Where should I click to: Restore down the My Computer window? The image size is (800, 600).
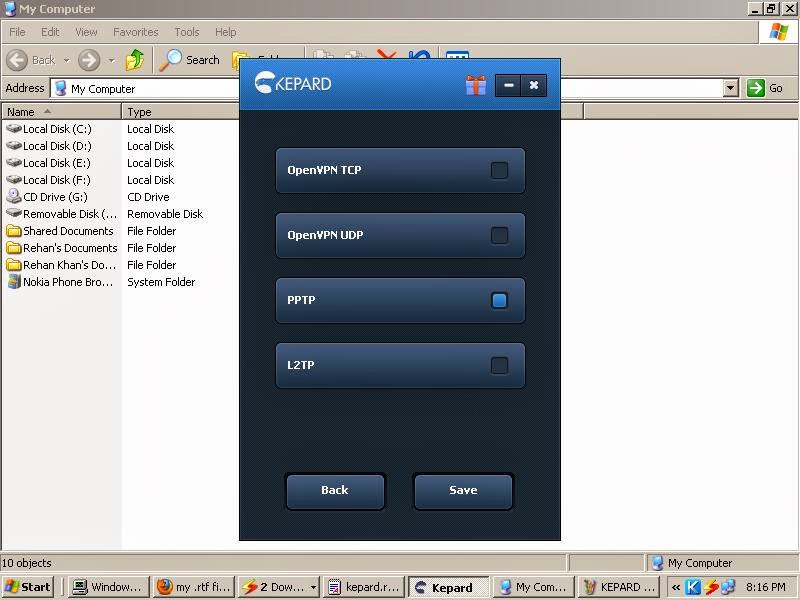(x=771, y=9)
